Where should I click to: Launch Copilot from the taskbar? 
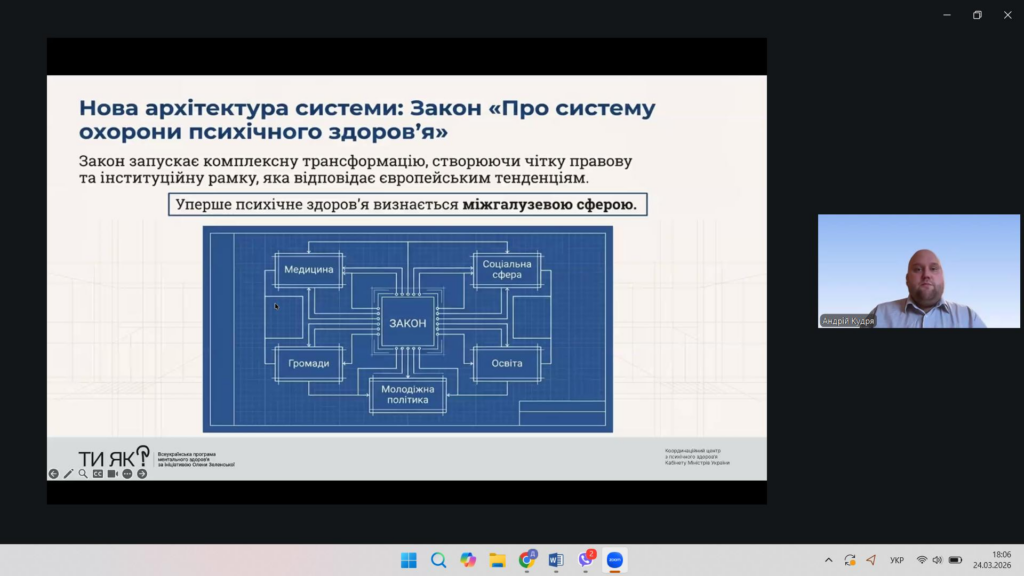click(x=468, y=560)
